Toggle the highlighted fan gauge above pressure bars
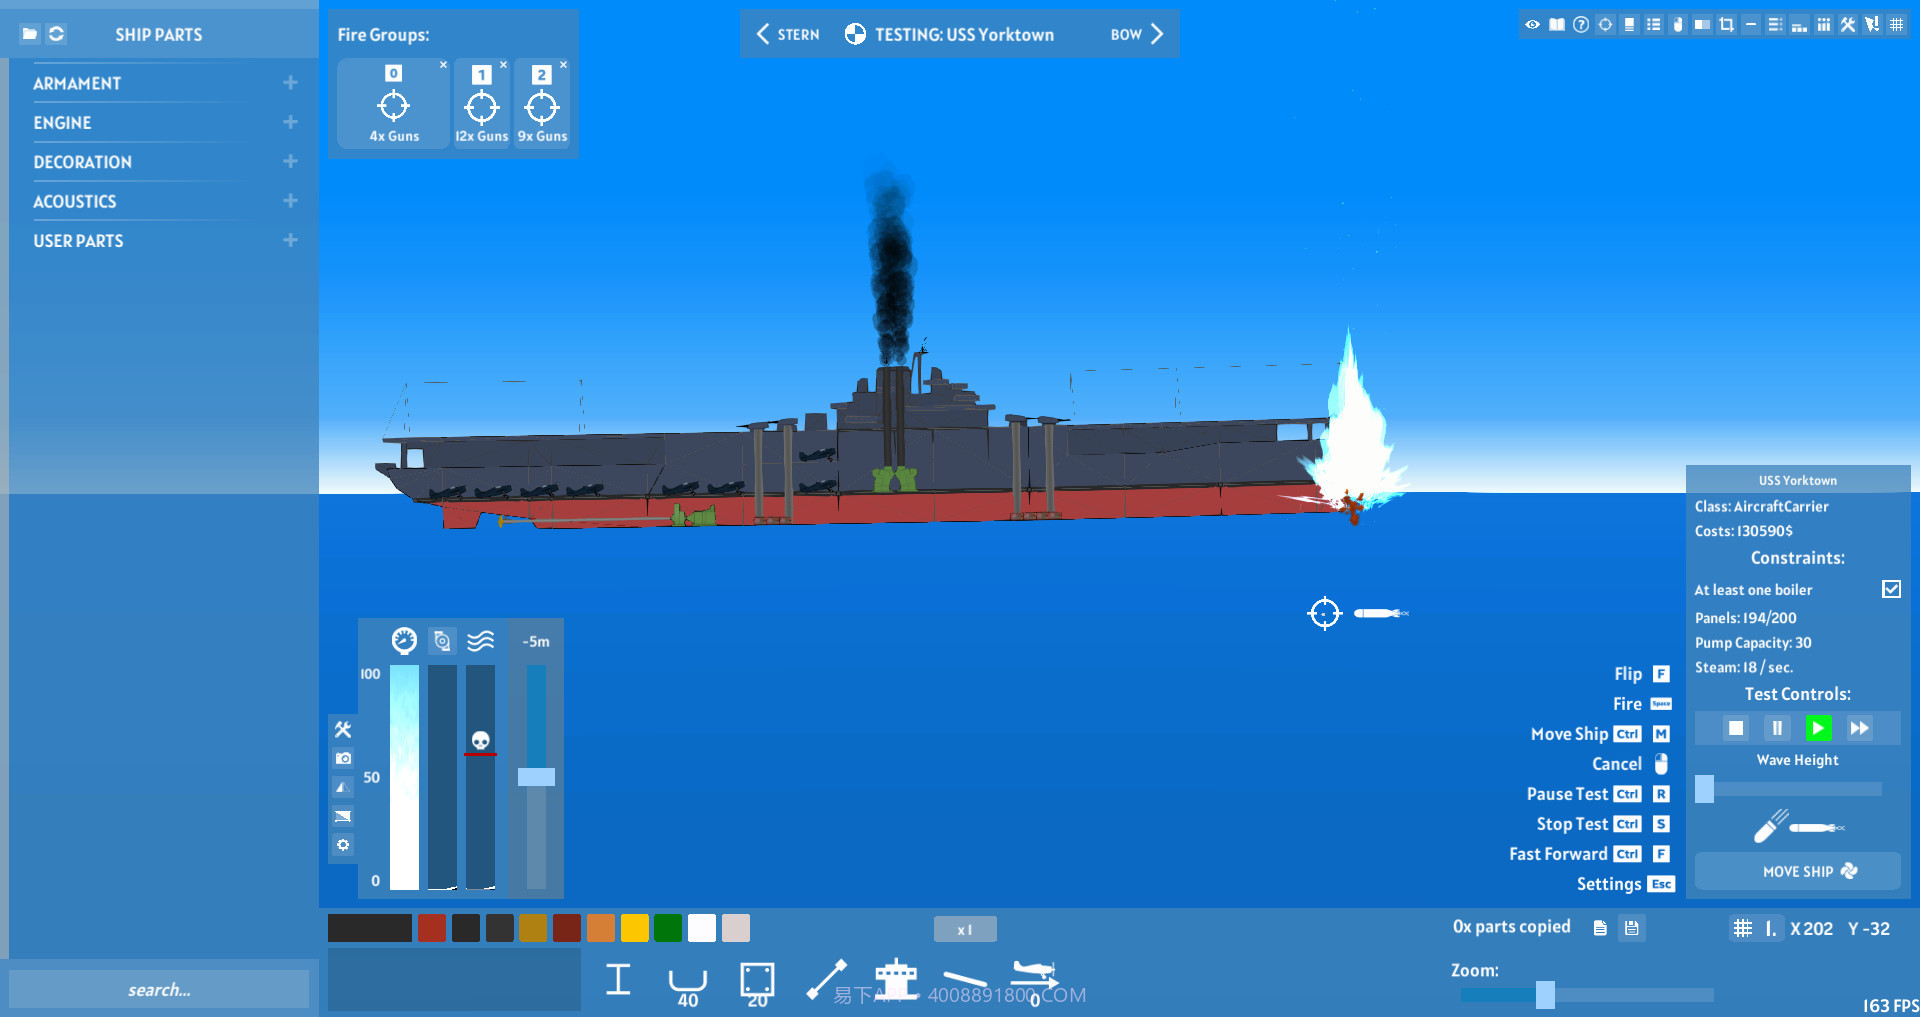This screenshot has width=1920, height=1017. click(441, 641)
